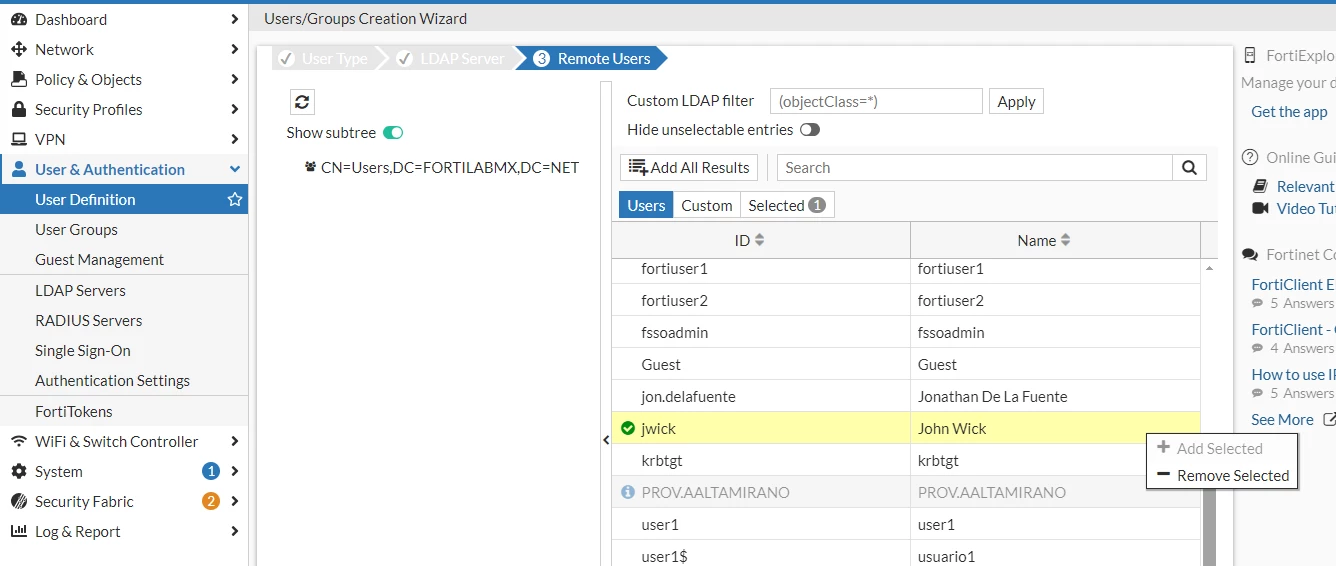
Task: Click the green check icon beside jwick
Action: (x=628, y=428)
